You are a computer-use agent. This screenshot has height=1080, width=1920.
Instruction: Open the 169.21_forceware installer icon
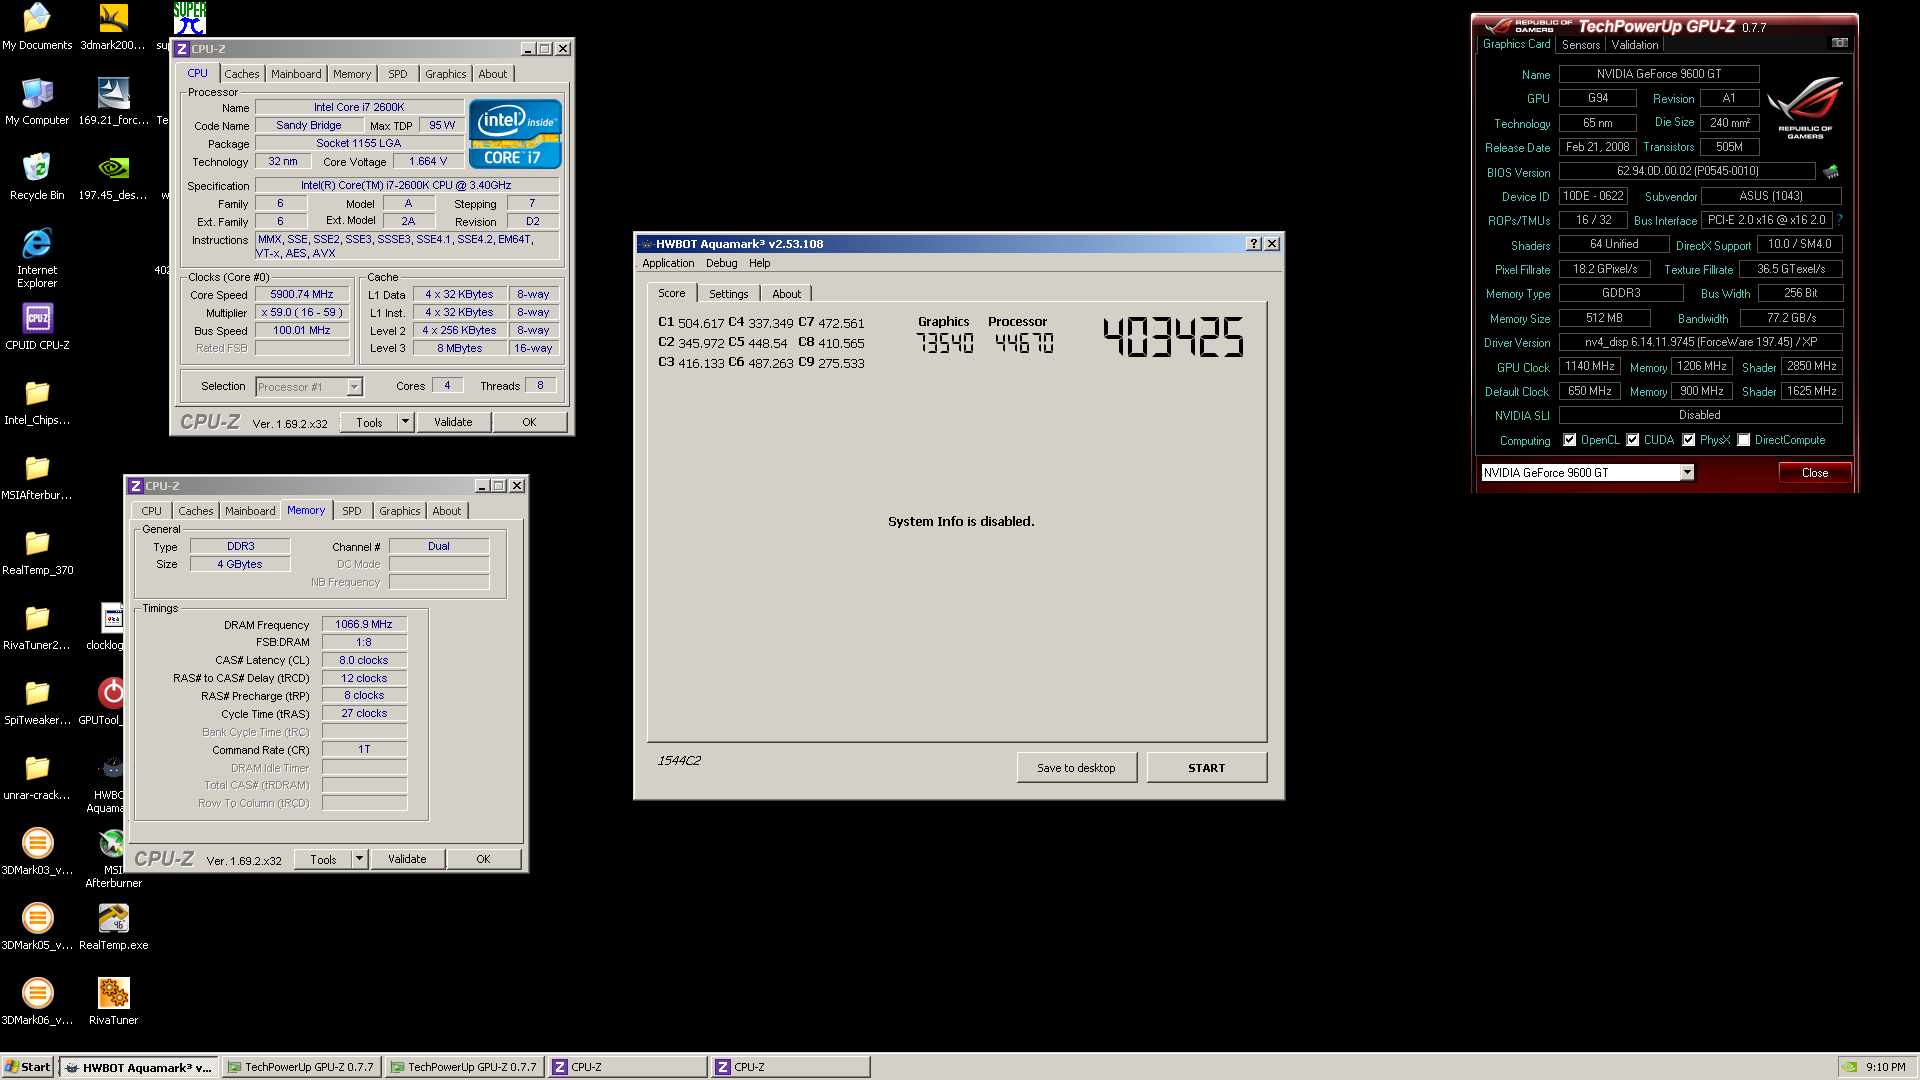pyautogui.click(x=113, y=102)
